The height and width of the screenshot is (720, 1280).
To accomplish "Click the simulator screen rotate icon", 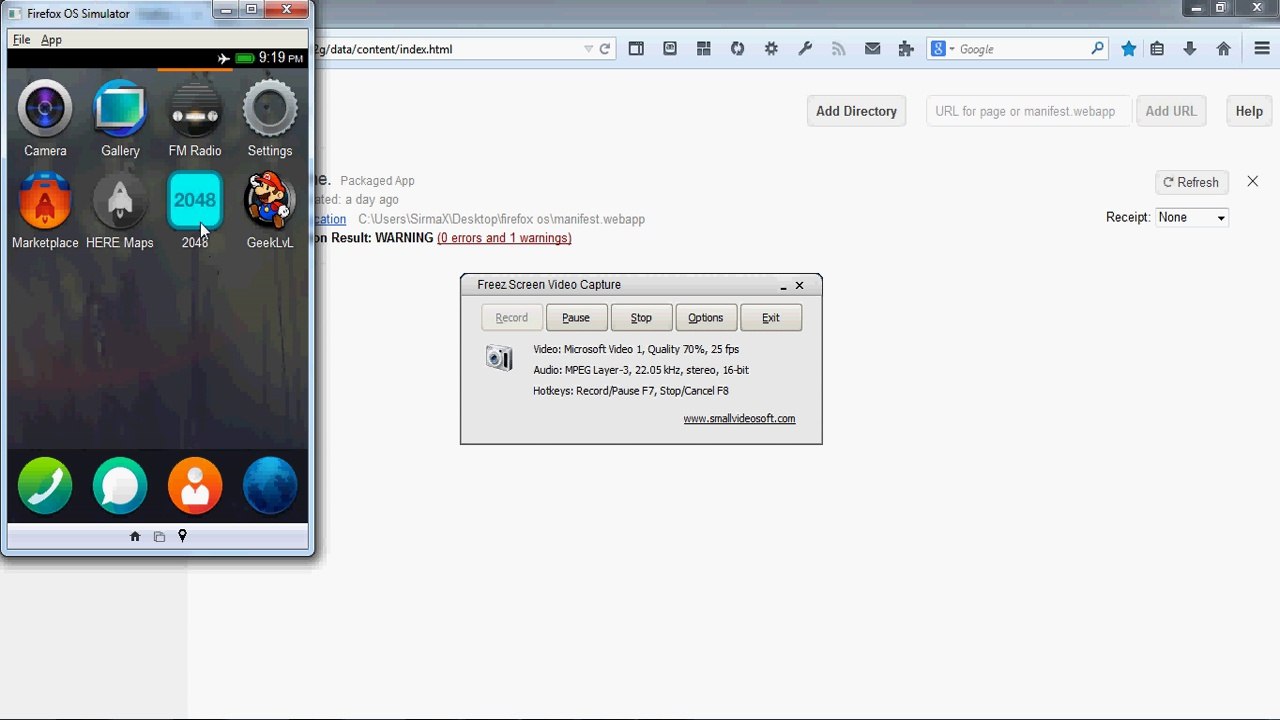I will [159, 537].
